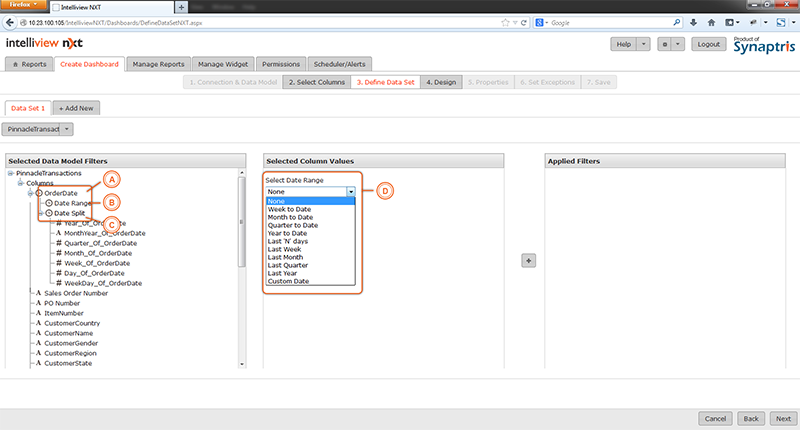The width and height of the screenshot is (800, 430).
Task: Click the plus button to add the filter
Action: coord(528,260)
